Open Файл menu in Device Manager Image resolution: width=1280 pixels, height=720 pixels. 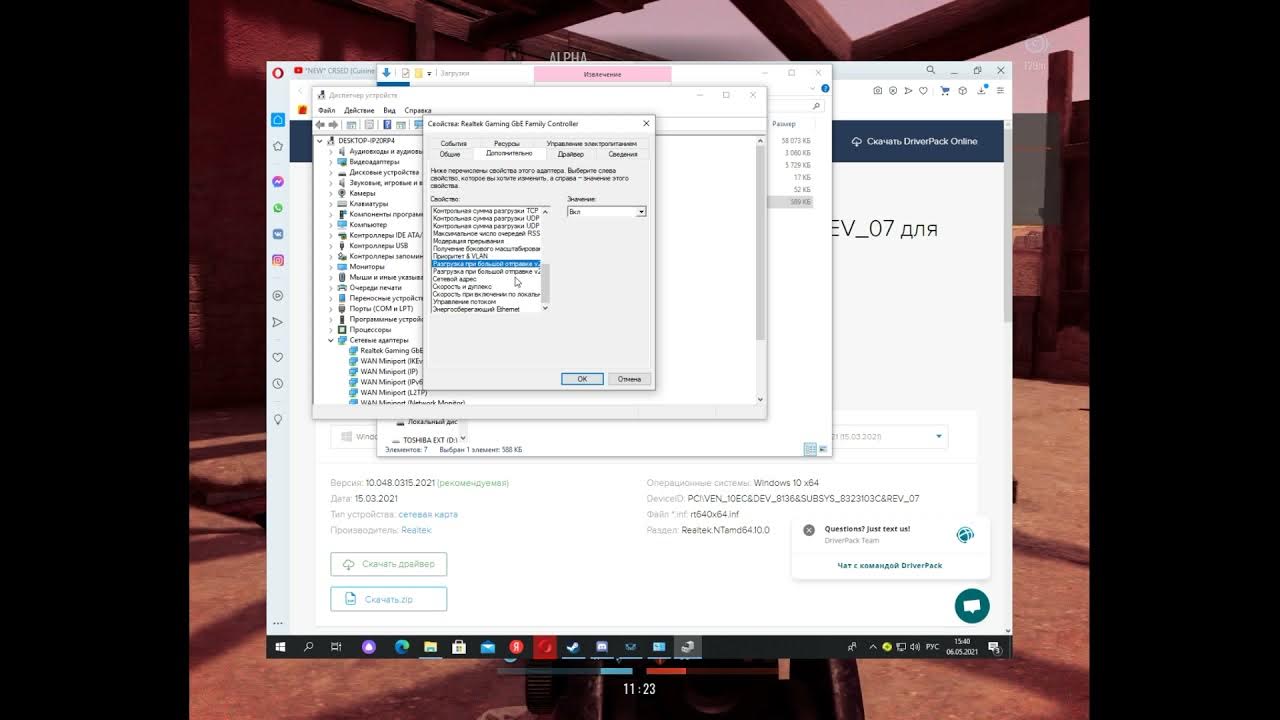(x=326, y=110)
